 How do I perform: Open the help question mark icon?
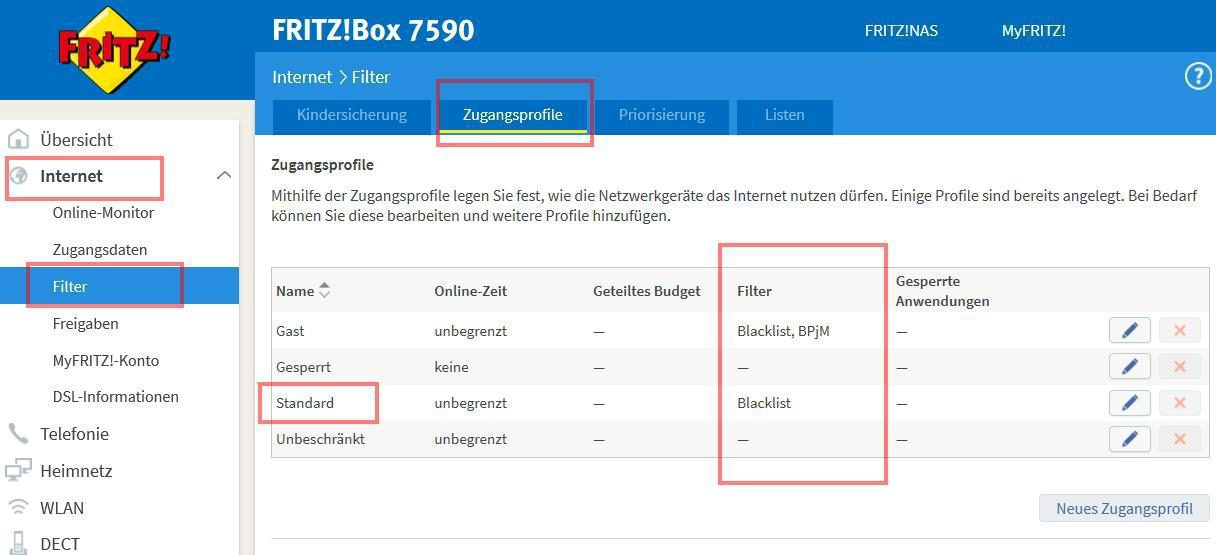pos(1197,76)
